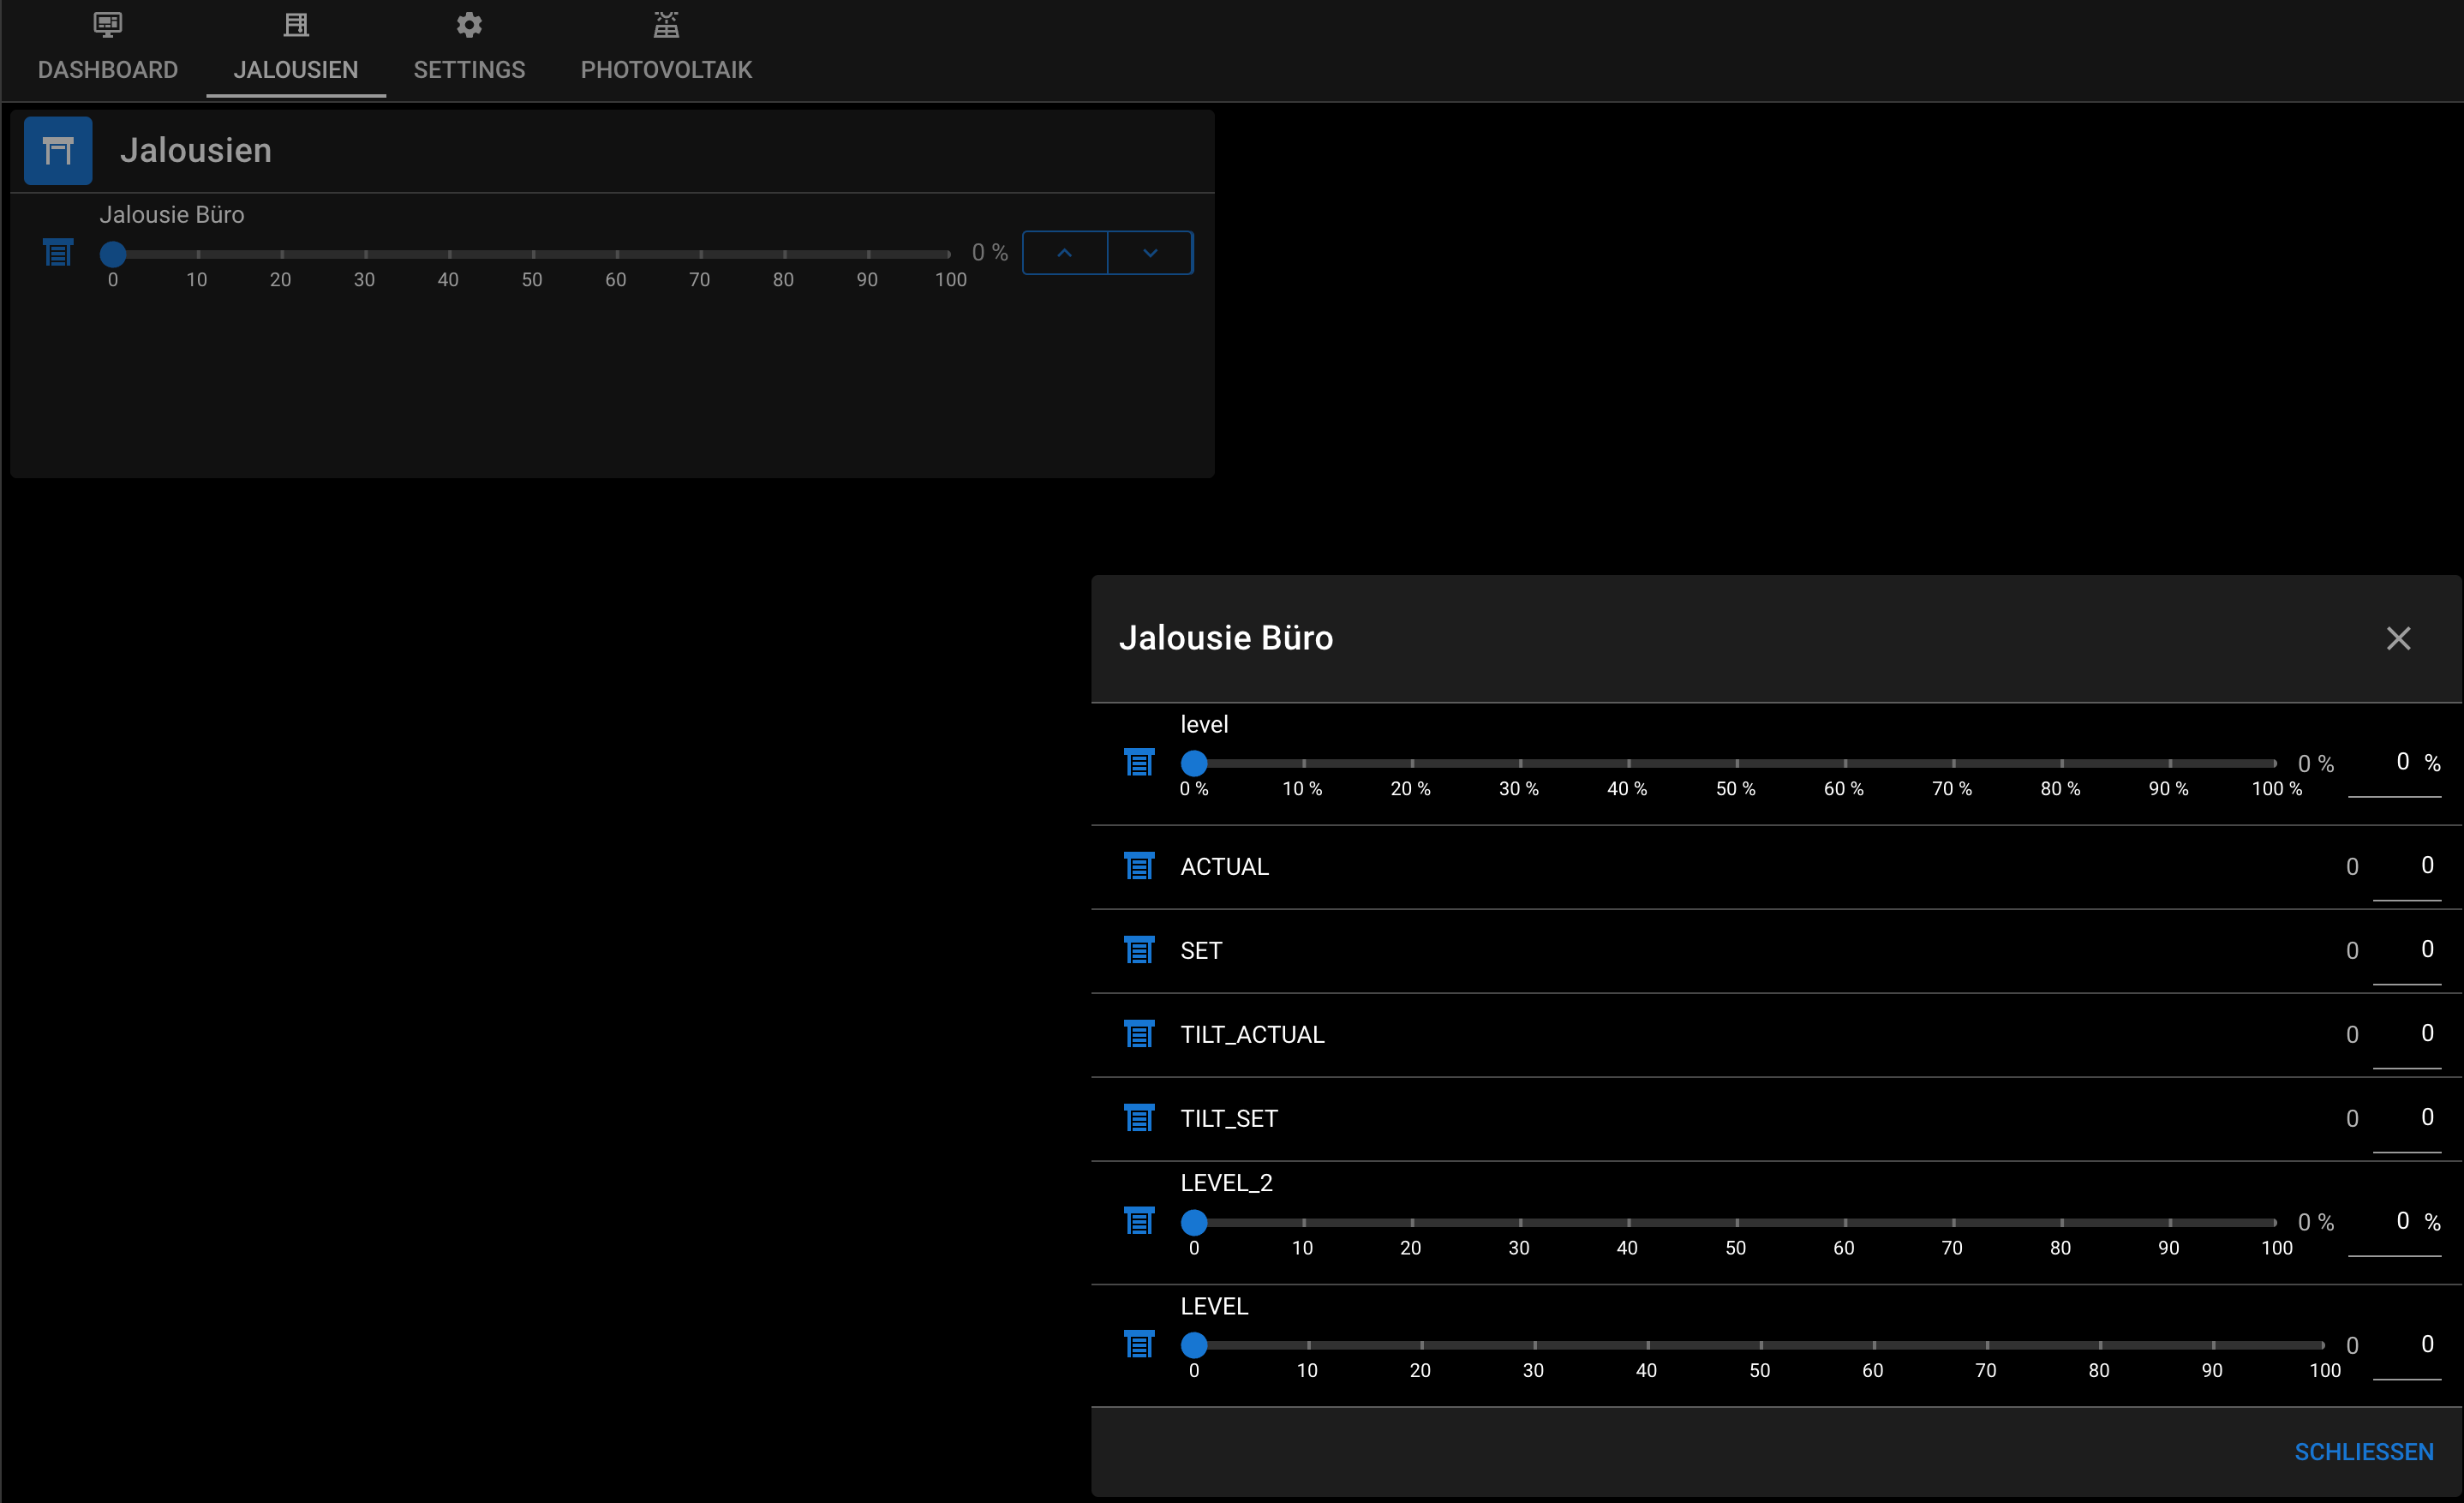Click the blind icon in the LEVEL_2 row
This screenshot has height=1503, width=2464.
(1139, 1221)
